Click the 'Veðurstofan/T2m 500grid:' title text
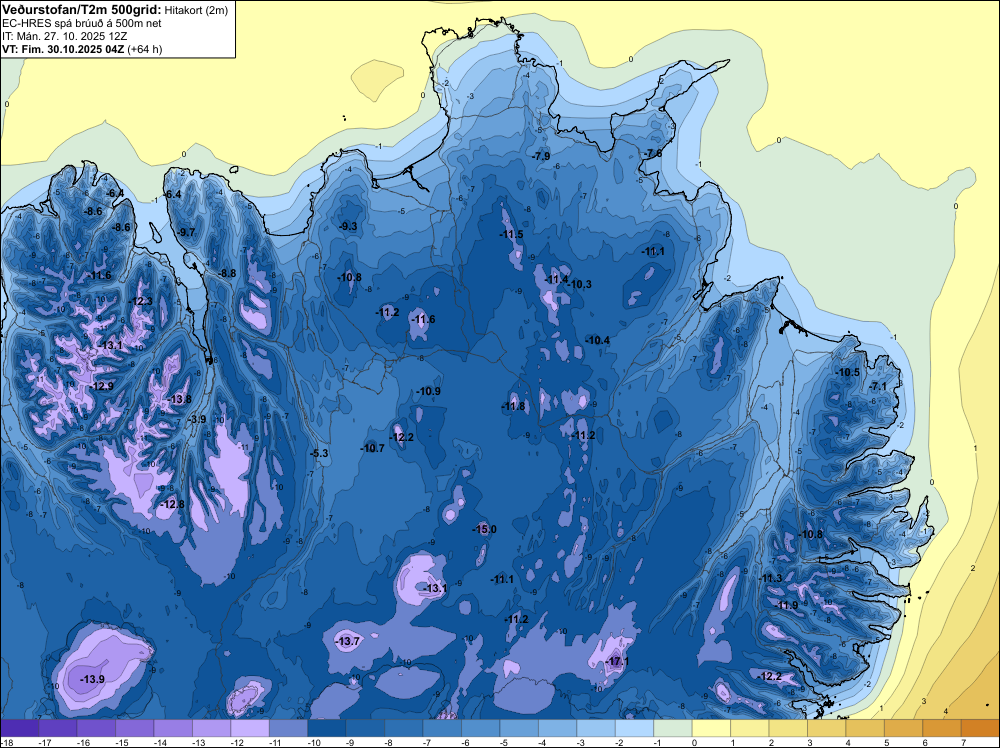The width and height of the screenshot is (1000, 748). [82, 10]
